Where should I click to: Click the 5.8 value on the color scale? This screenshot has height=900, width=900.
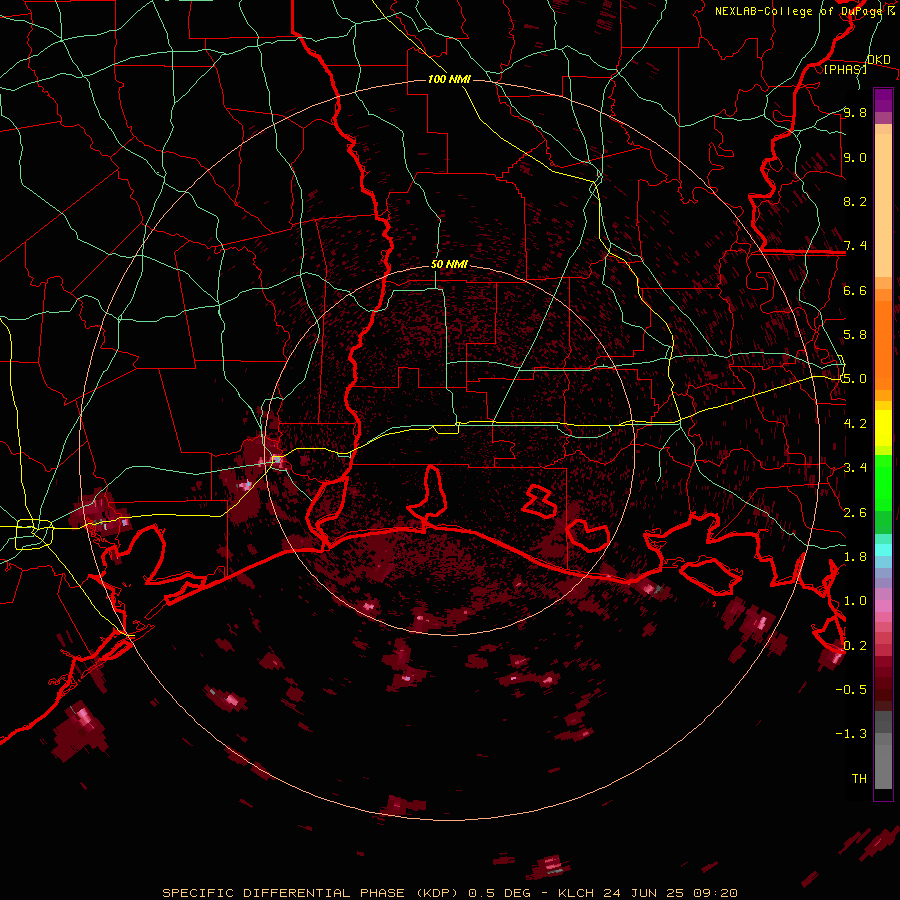[x=855, y=335]
